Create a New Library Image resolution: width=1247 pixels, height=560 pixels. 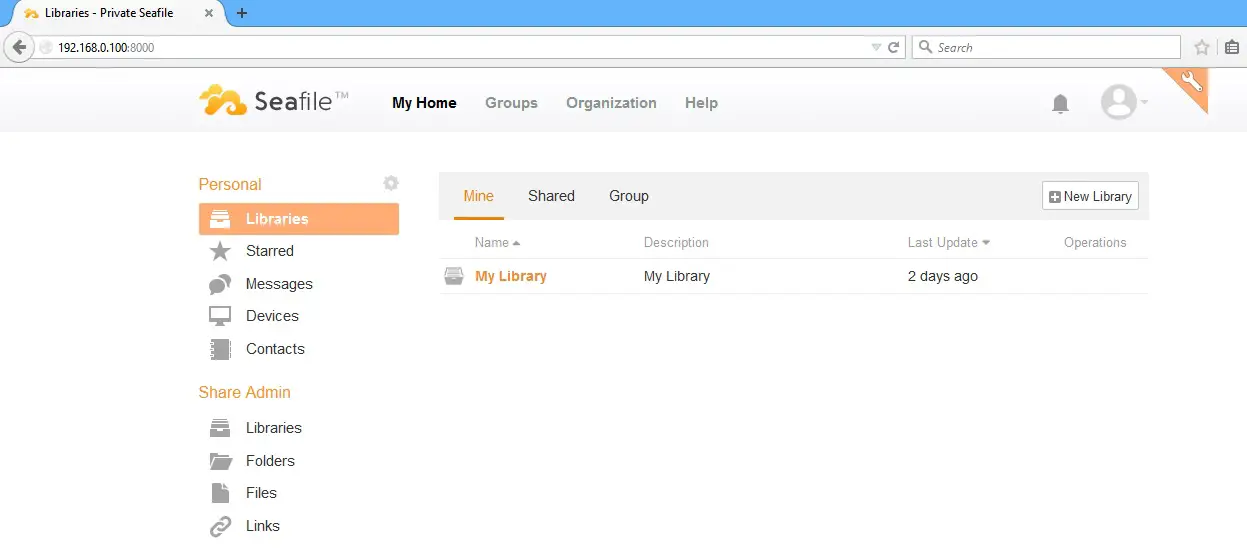(1090, 196)
